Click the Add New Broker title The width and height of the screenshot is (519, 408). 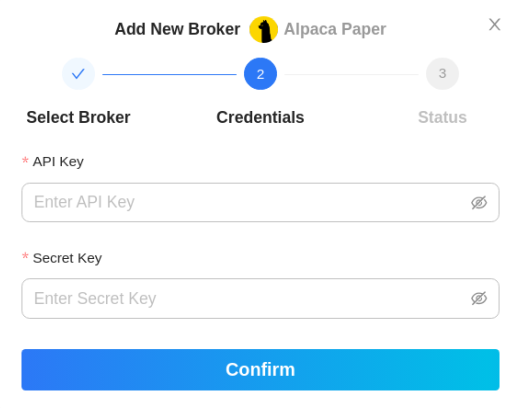pos(177,29)
